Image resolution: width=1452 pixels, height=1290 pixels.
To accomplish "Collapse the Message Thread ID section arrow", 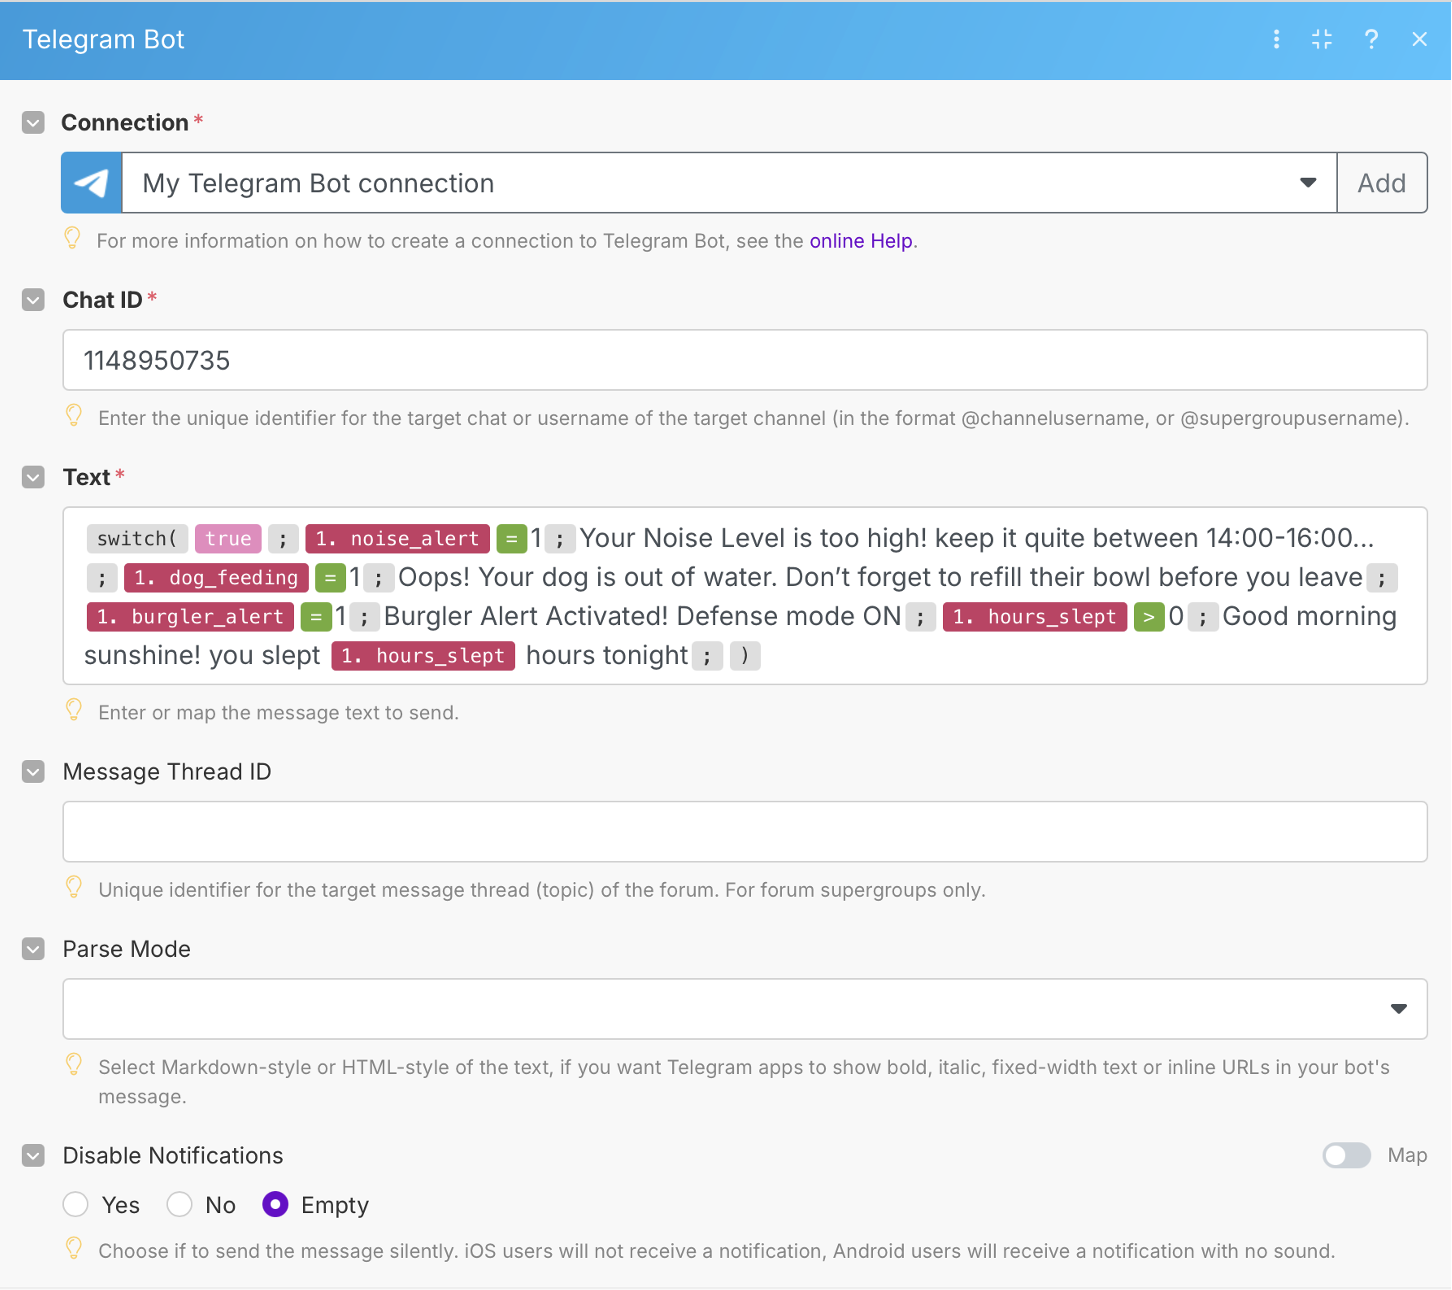I will [x=33, y=772].
